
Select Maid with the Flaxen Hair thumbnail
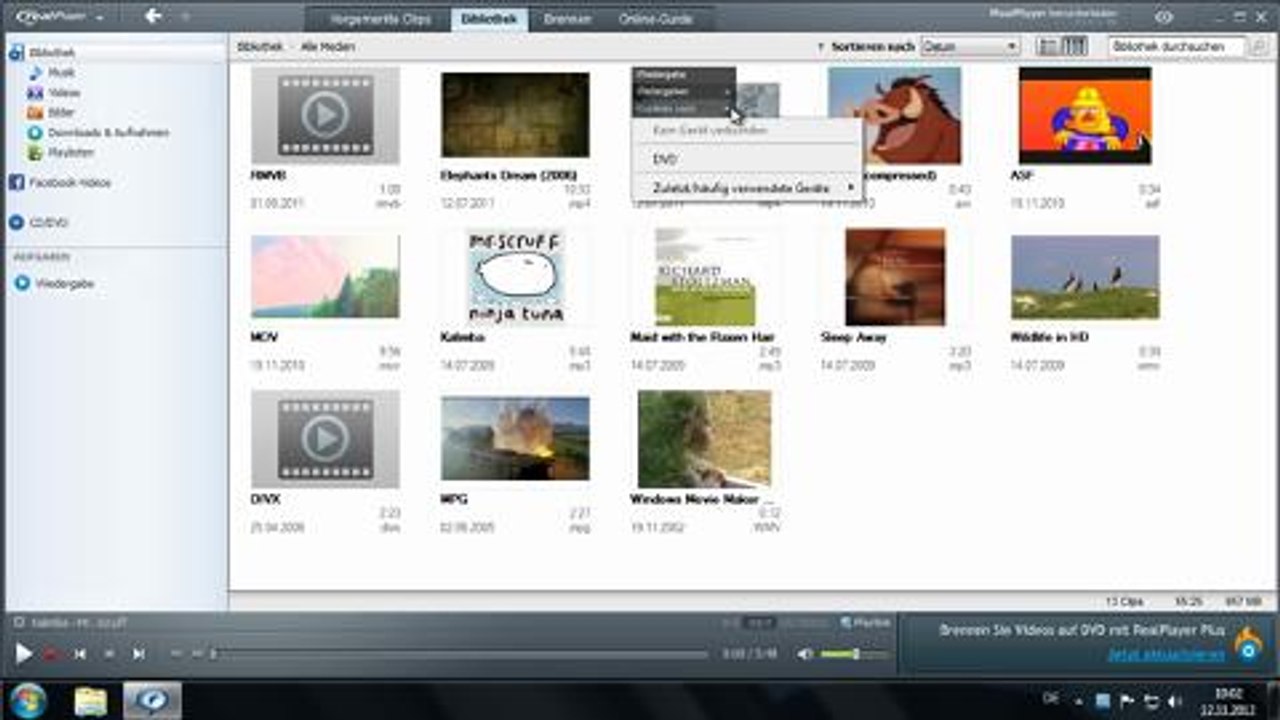click(705, 277)
